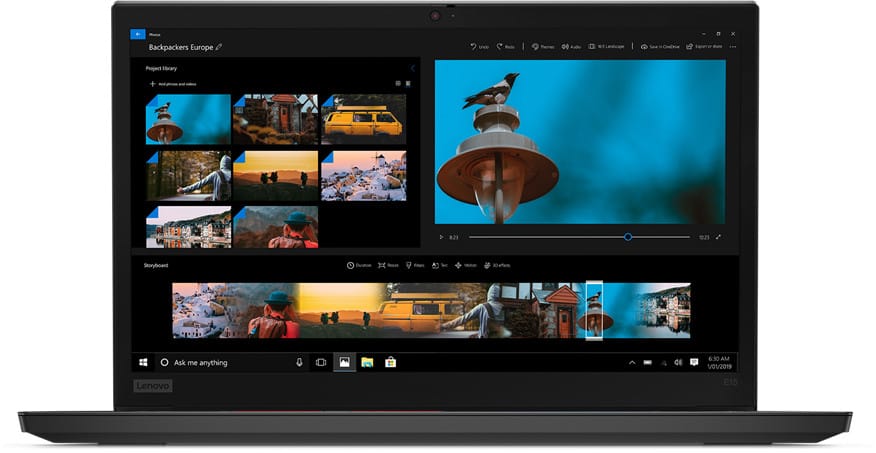Select the bird on lamp library thumbnail

(x=188, y=120)
